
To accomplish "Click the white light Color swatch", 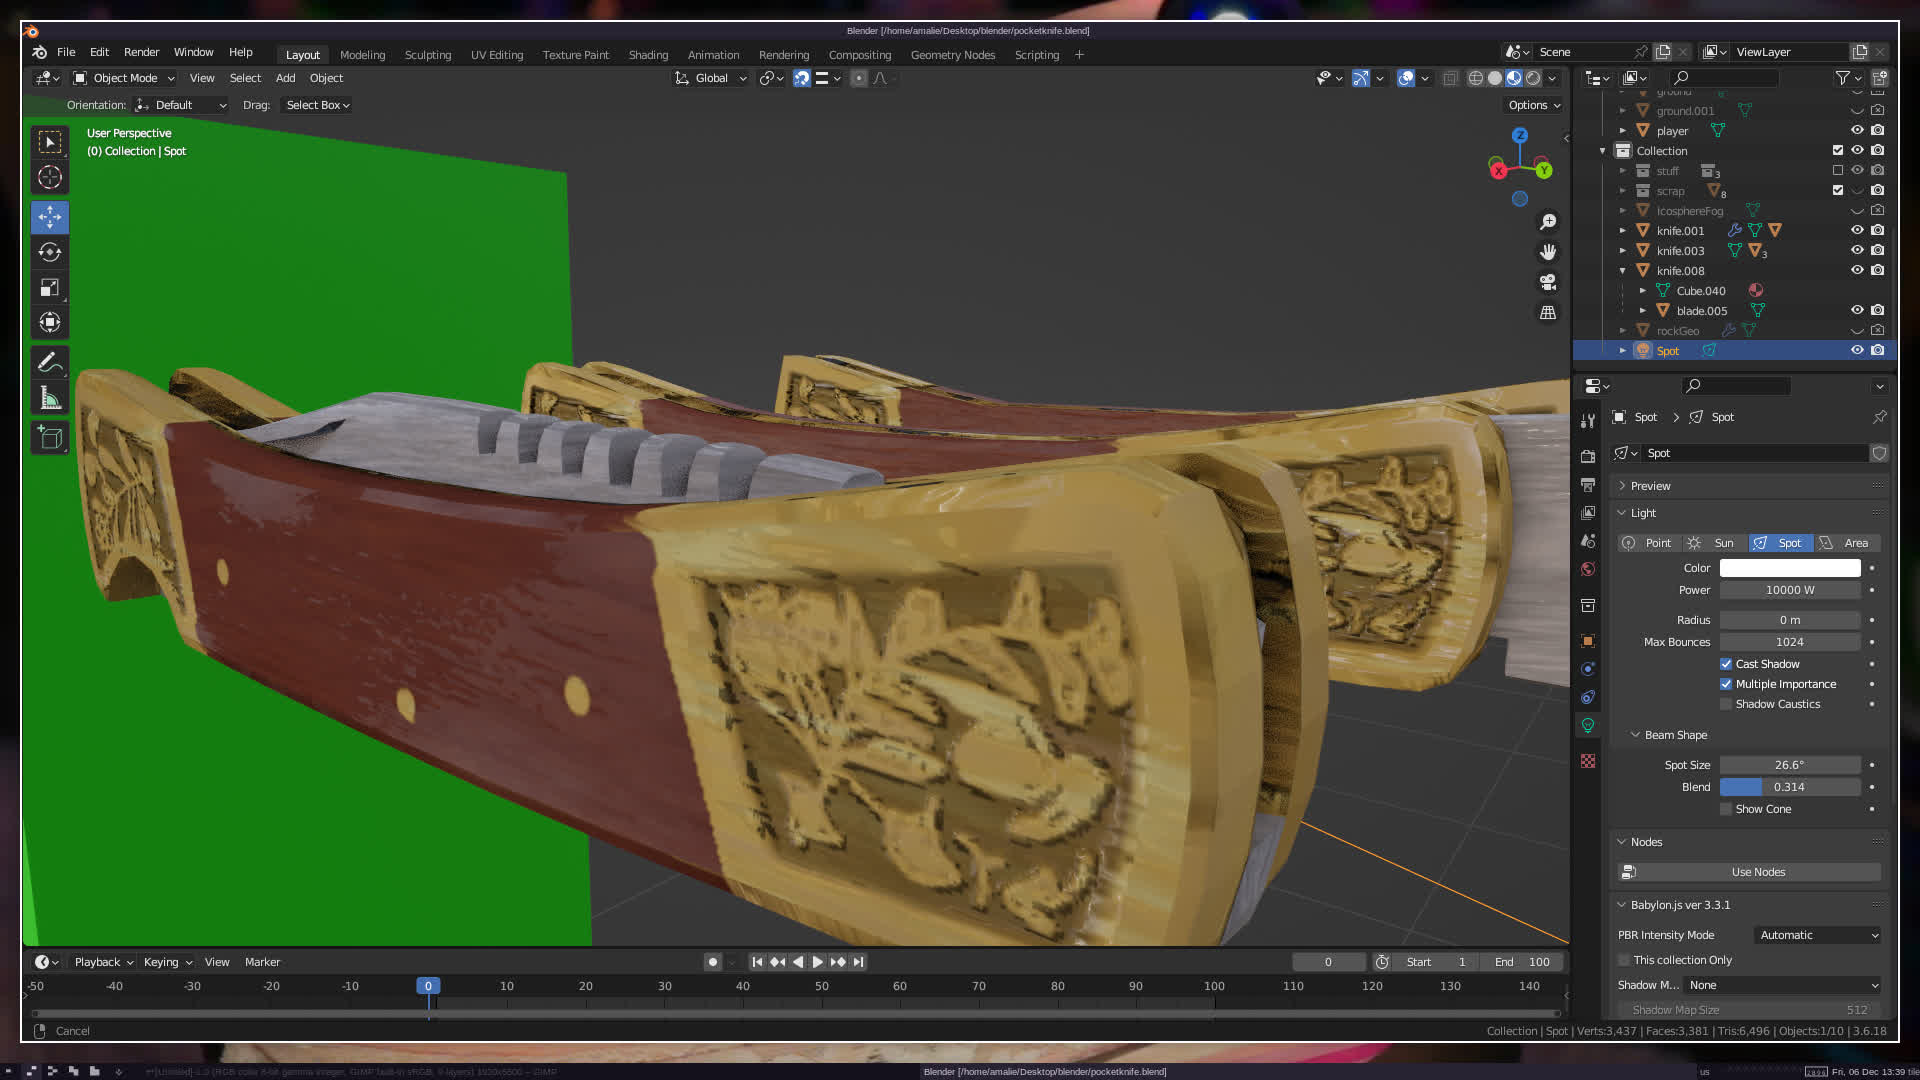I will pos(1789,568).
